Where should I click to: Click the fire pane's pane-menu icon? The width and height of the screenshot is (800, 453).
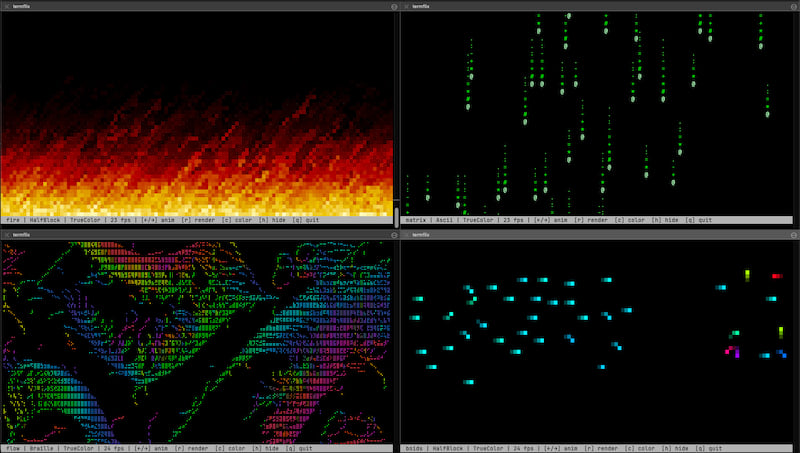[x=394, y=7]
